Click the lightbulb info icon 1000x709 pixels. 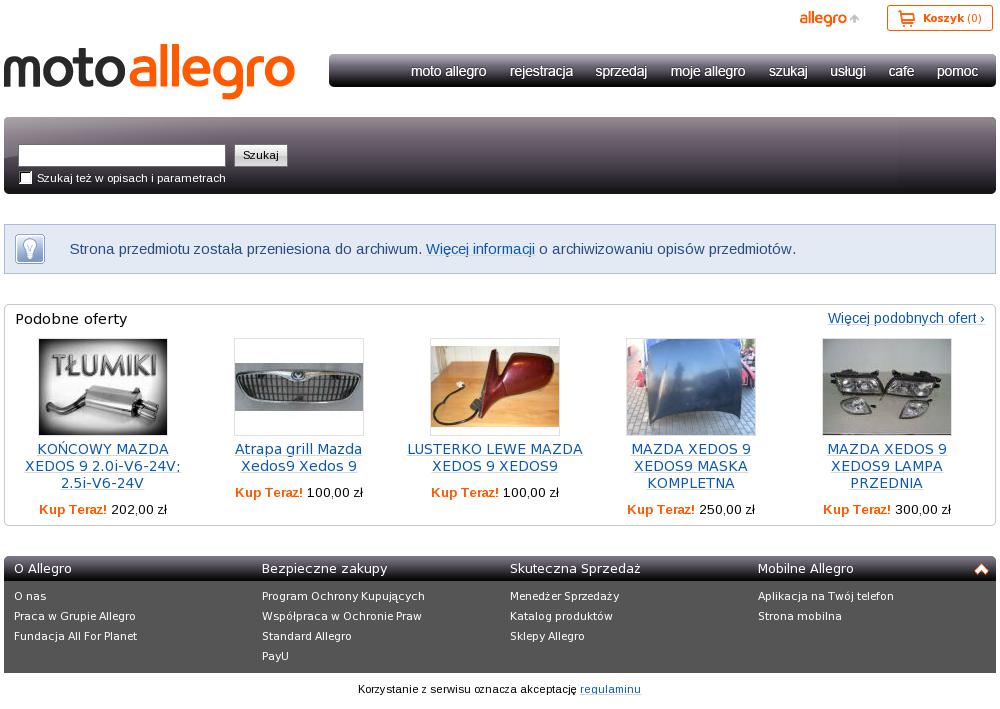pos(30,249)
